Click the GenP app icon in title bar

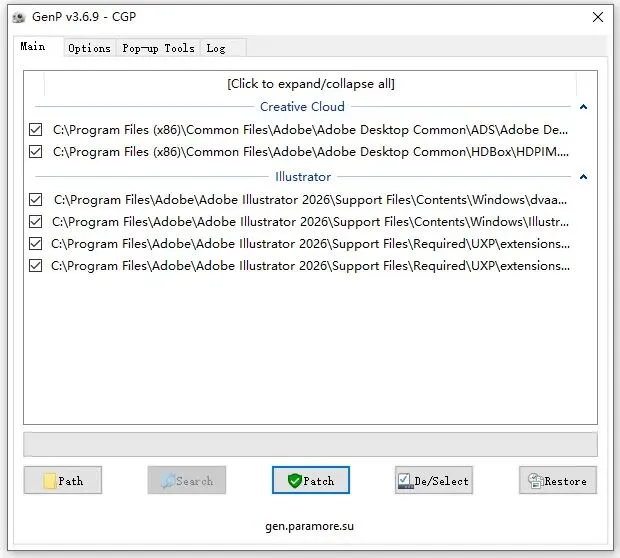point(19,17)
